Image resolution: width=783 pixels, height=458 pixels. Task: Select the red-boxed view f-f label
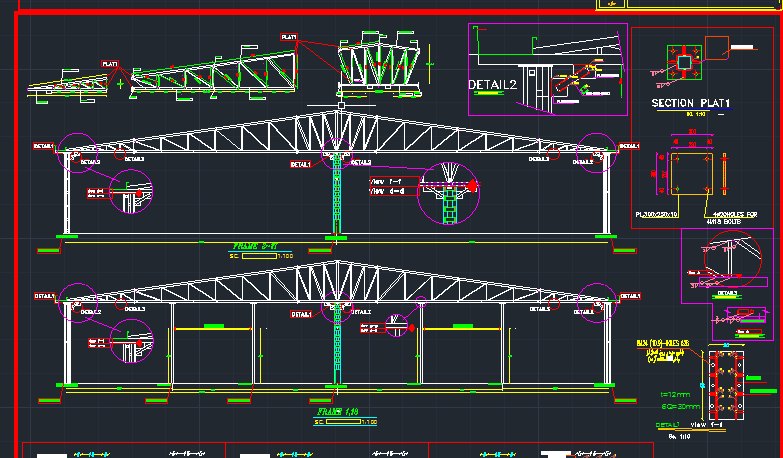click(394, 181)
